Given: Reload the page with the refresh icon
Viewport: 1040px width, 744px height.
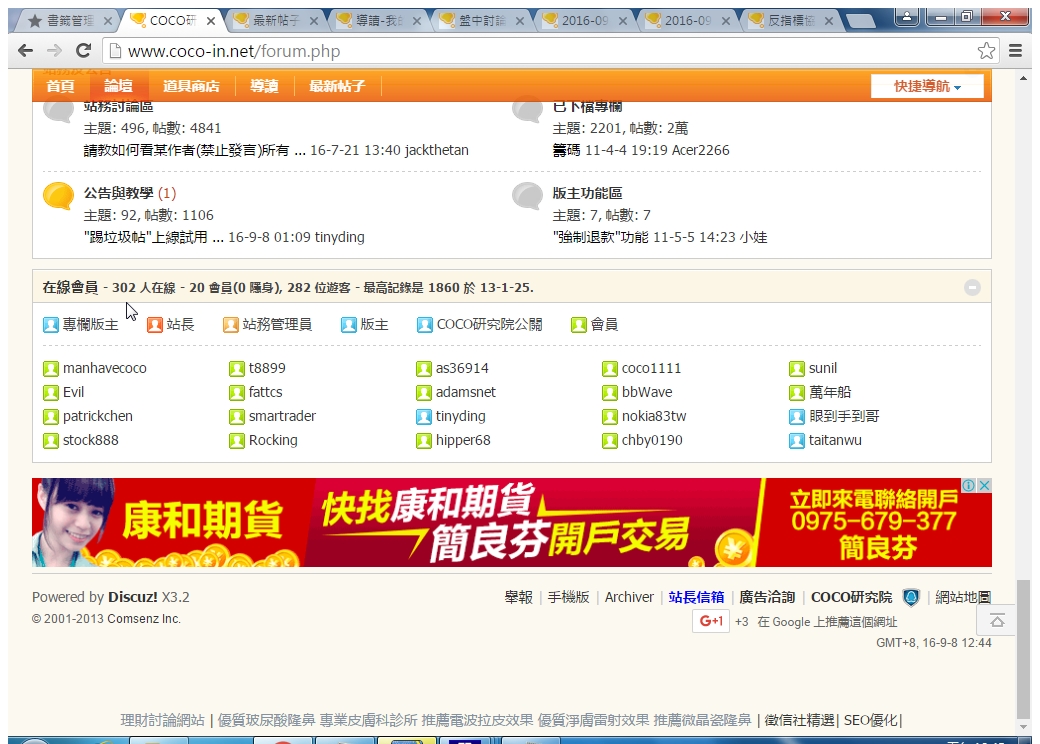Looking at the screenshot, I should (84, 50).
